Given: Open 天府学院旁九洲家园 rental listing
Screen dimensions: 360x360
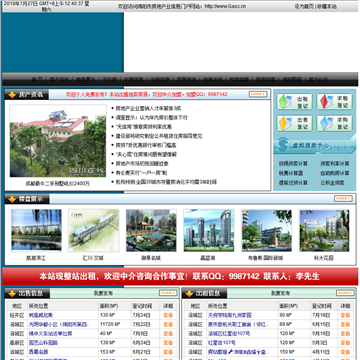Looking at the screenshot, I should point(230,315).
